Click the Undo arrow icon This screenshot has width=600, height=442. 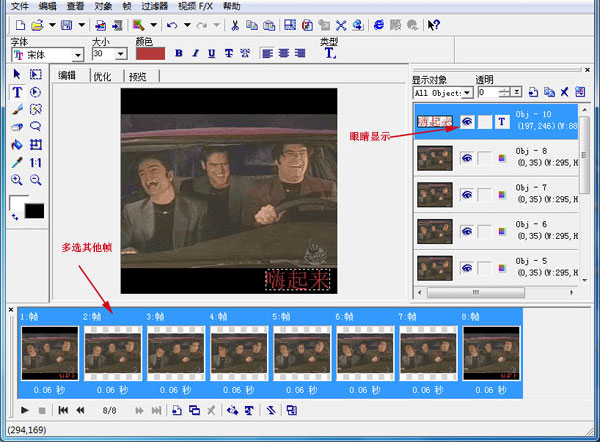click(x=172, y=25)
